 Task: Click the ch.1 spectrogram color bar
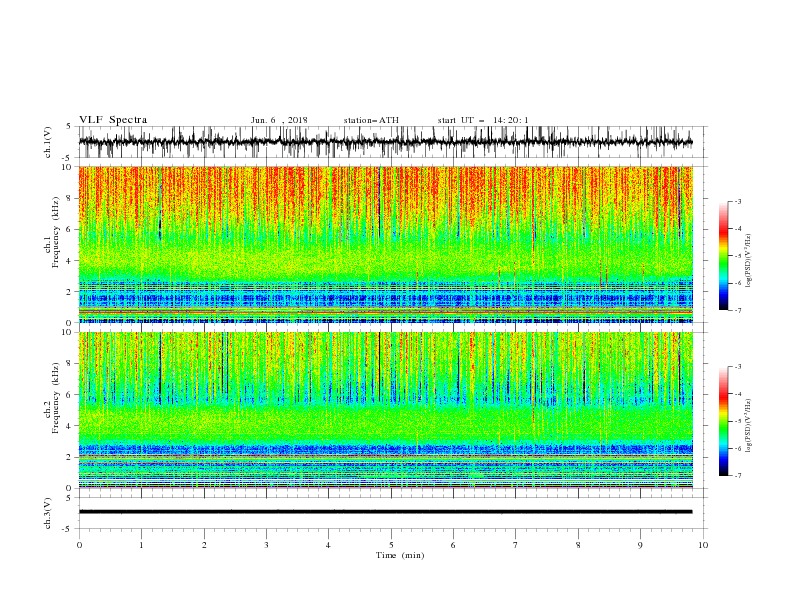coord(723,256)
